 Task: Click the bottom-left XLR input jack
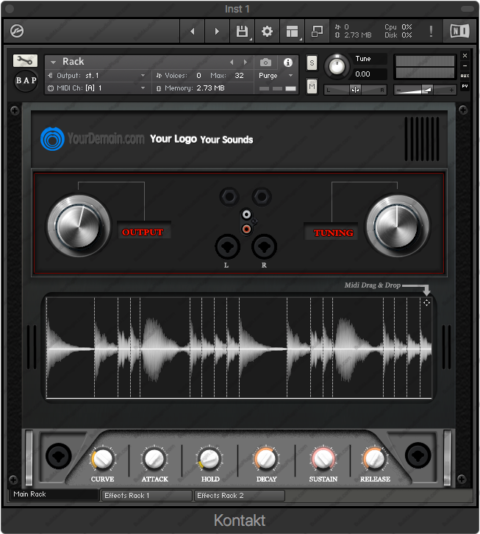click(58, 456)
